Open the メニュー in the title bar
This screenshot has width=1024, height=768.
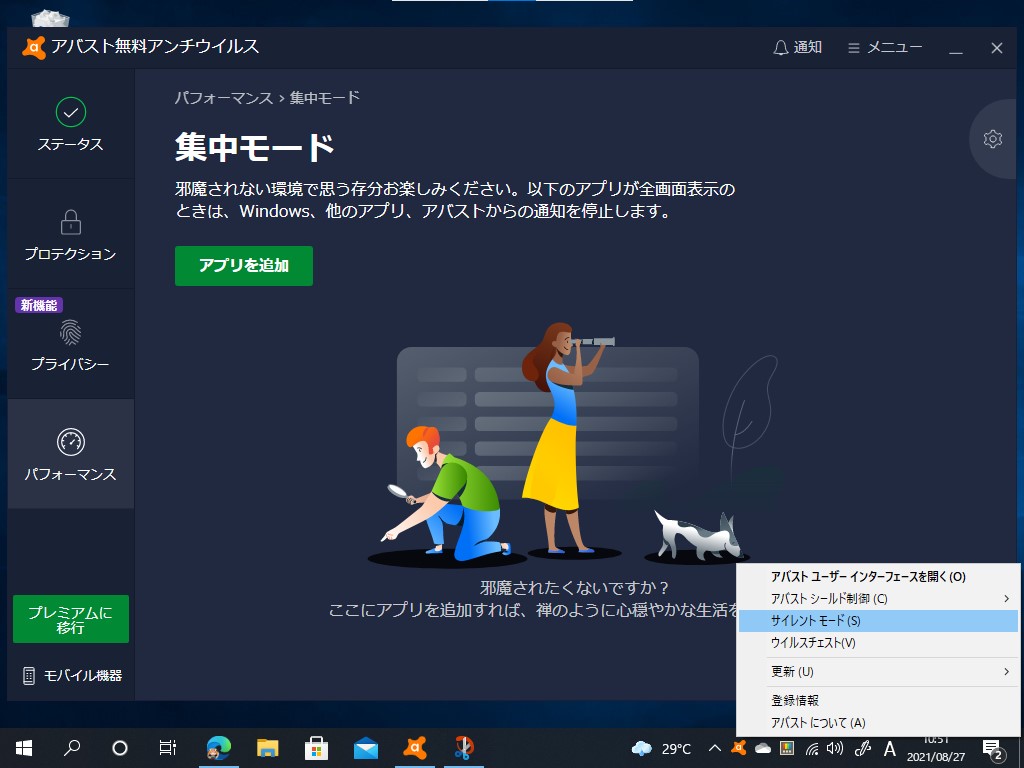coord(884,47)
